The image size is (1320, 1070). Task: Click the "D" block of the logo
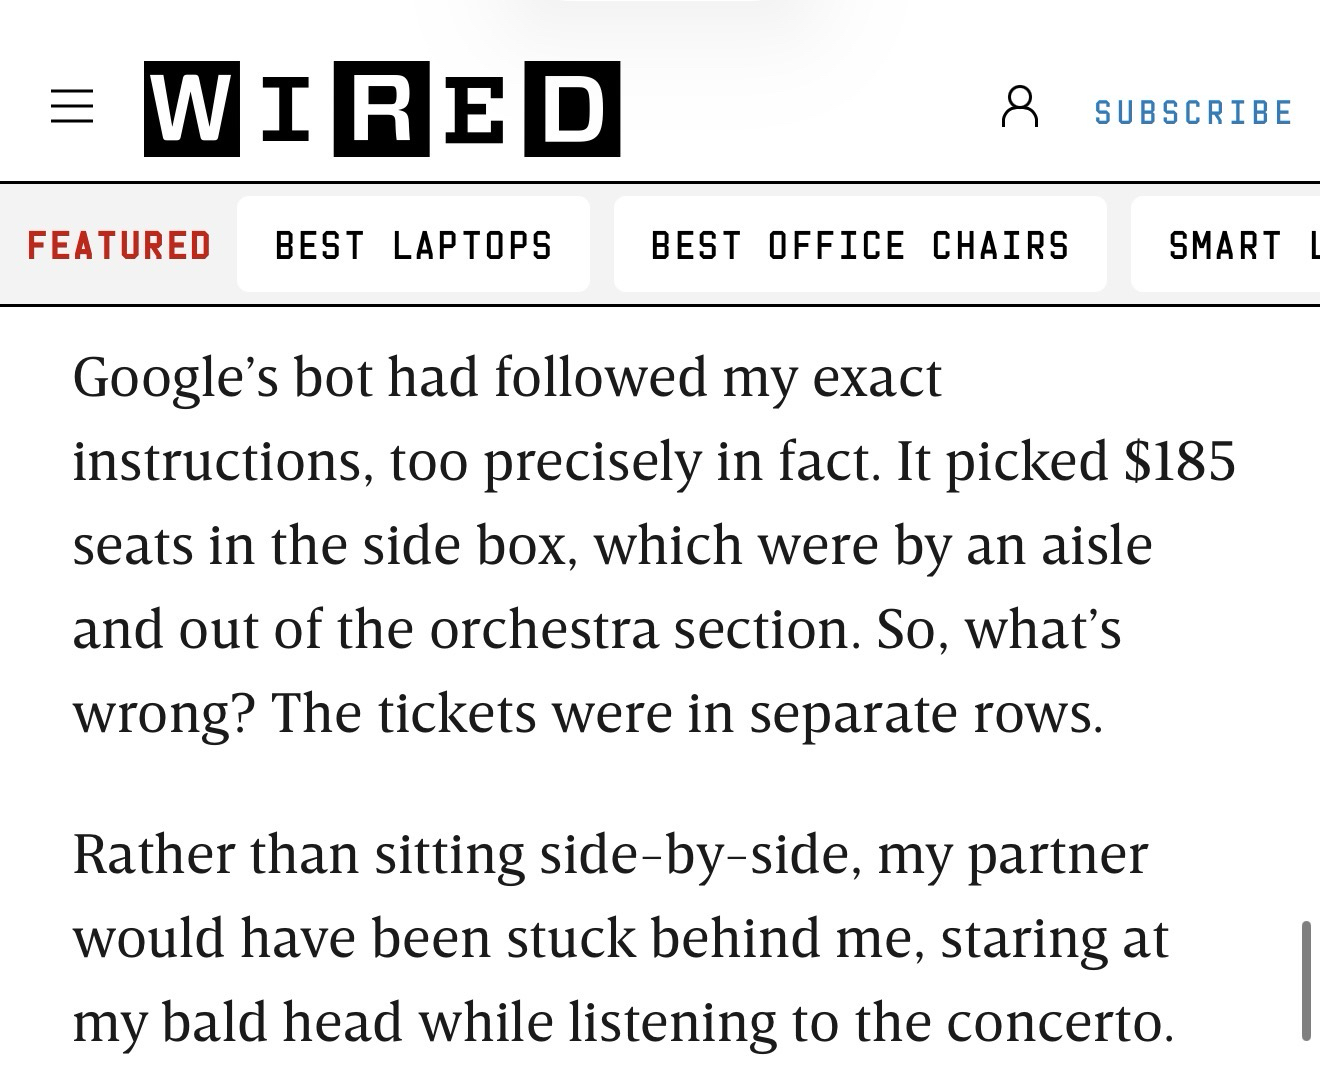coord(573,109)
